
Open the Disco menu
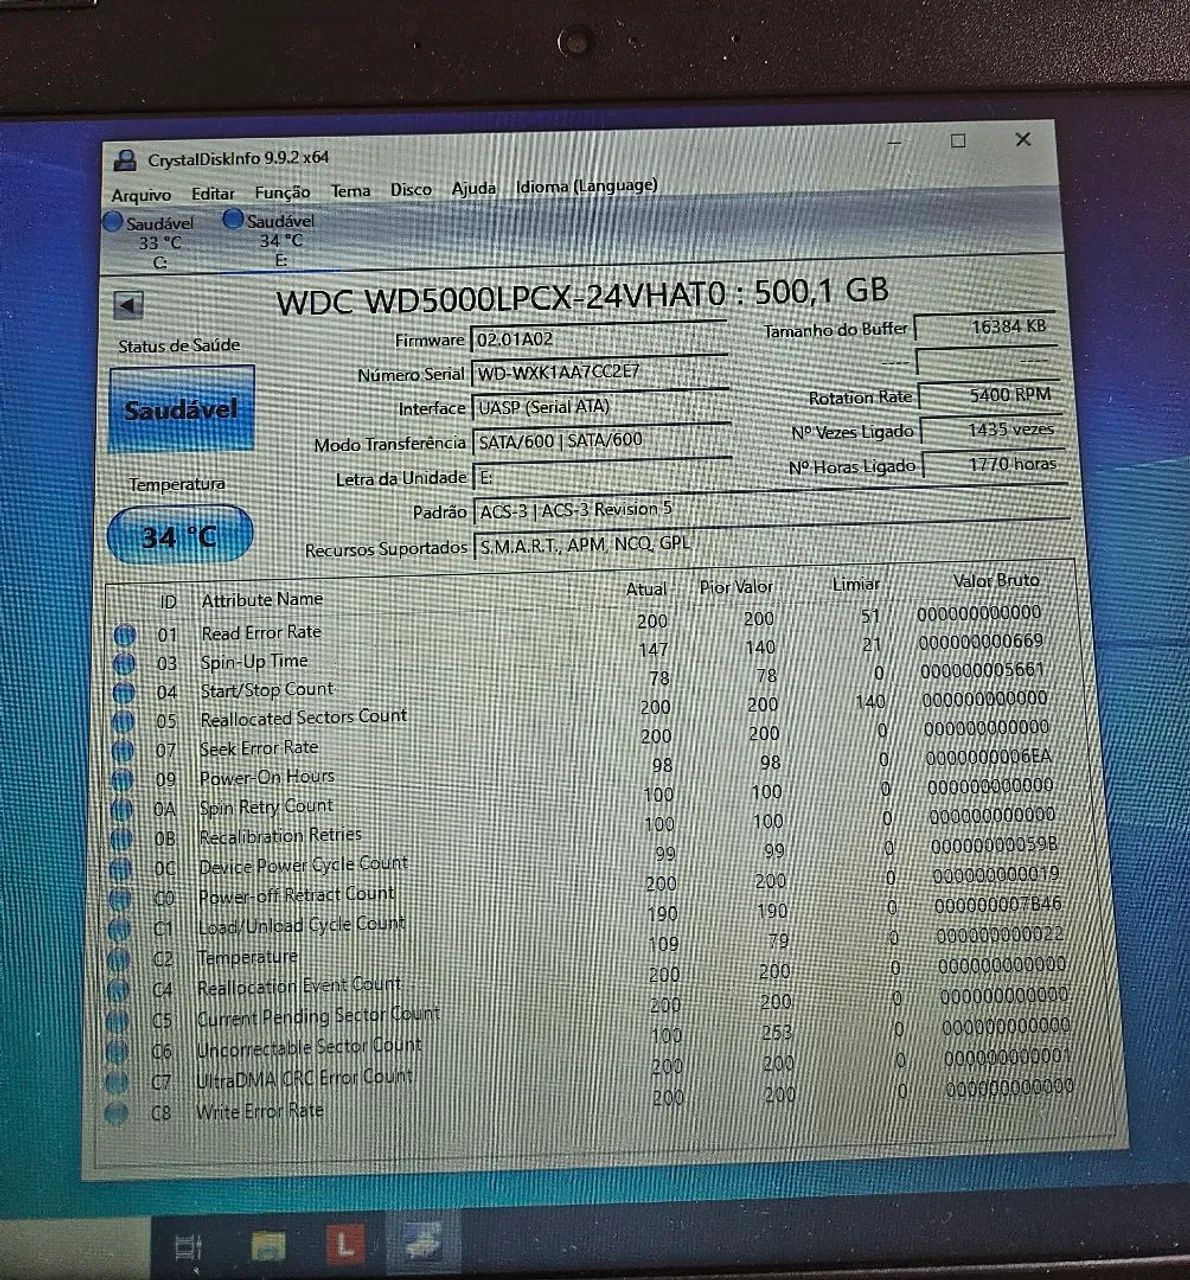(410, 189)
